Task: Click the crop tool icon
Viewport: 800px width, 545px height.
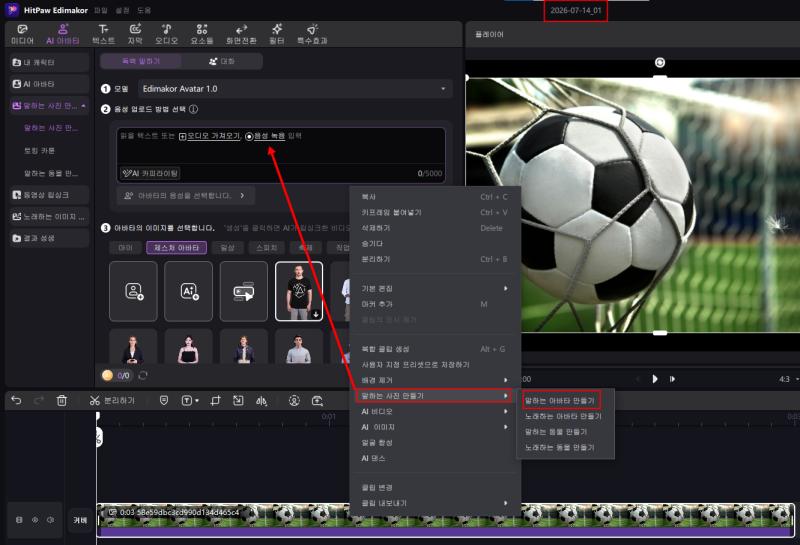Action: (x=215, y=401)
